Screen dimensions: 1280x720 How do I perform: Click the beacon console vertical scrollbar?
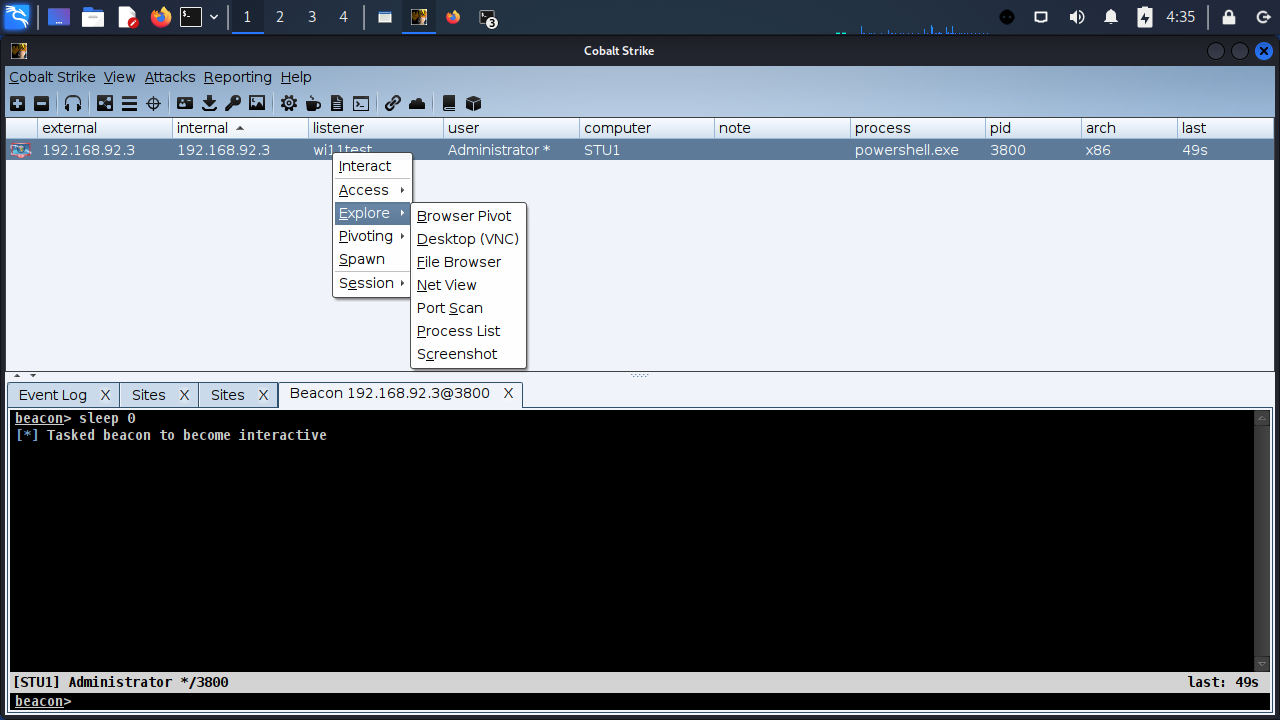[x=1262, y=540]
